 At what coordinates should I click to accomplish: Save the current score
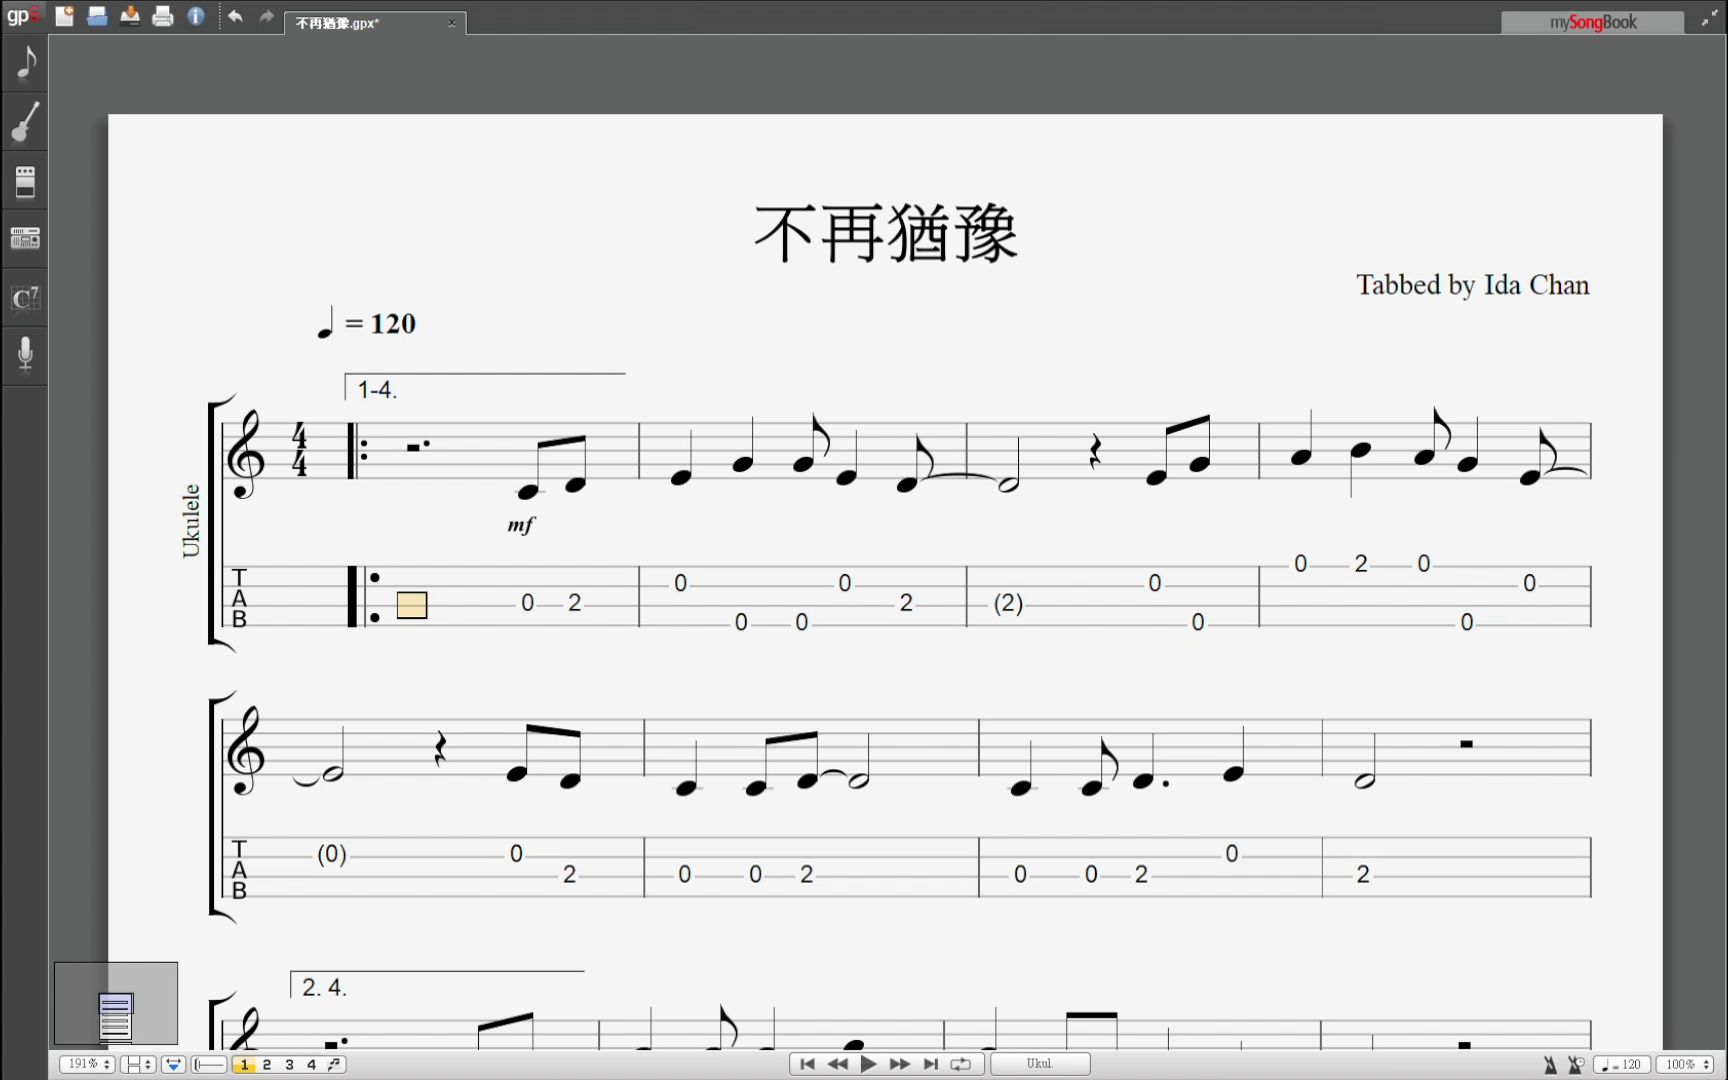(x=130, y=16)
